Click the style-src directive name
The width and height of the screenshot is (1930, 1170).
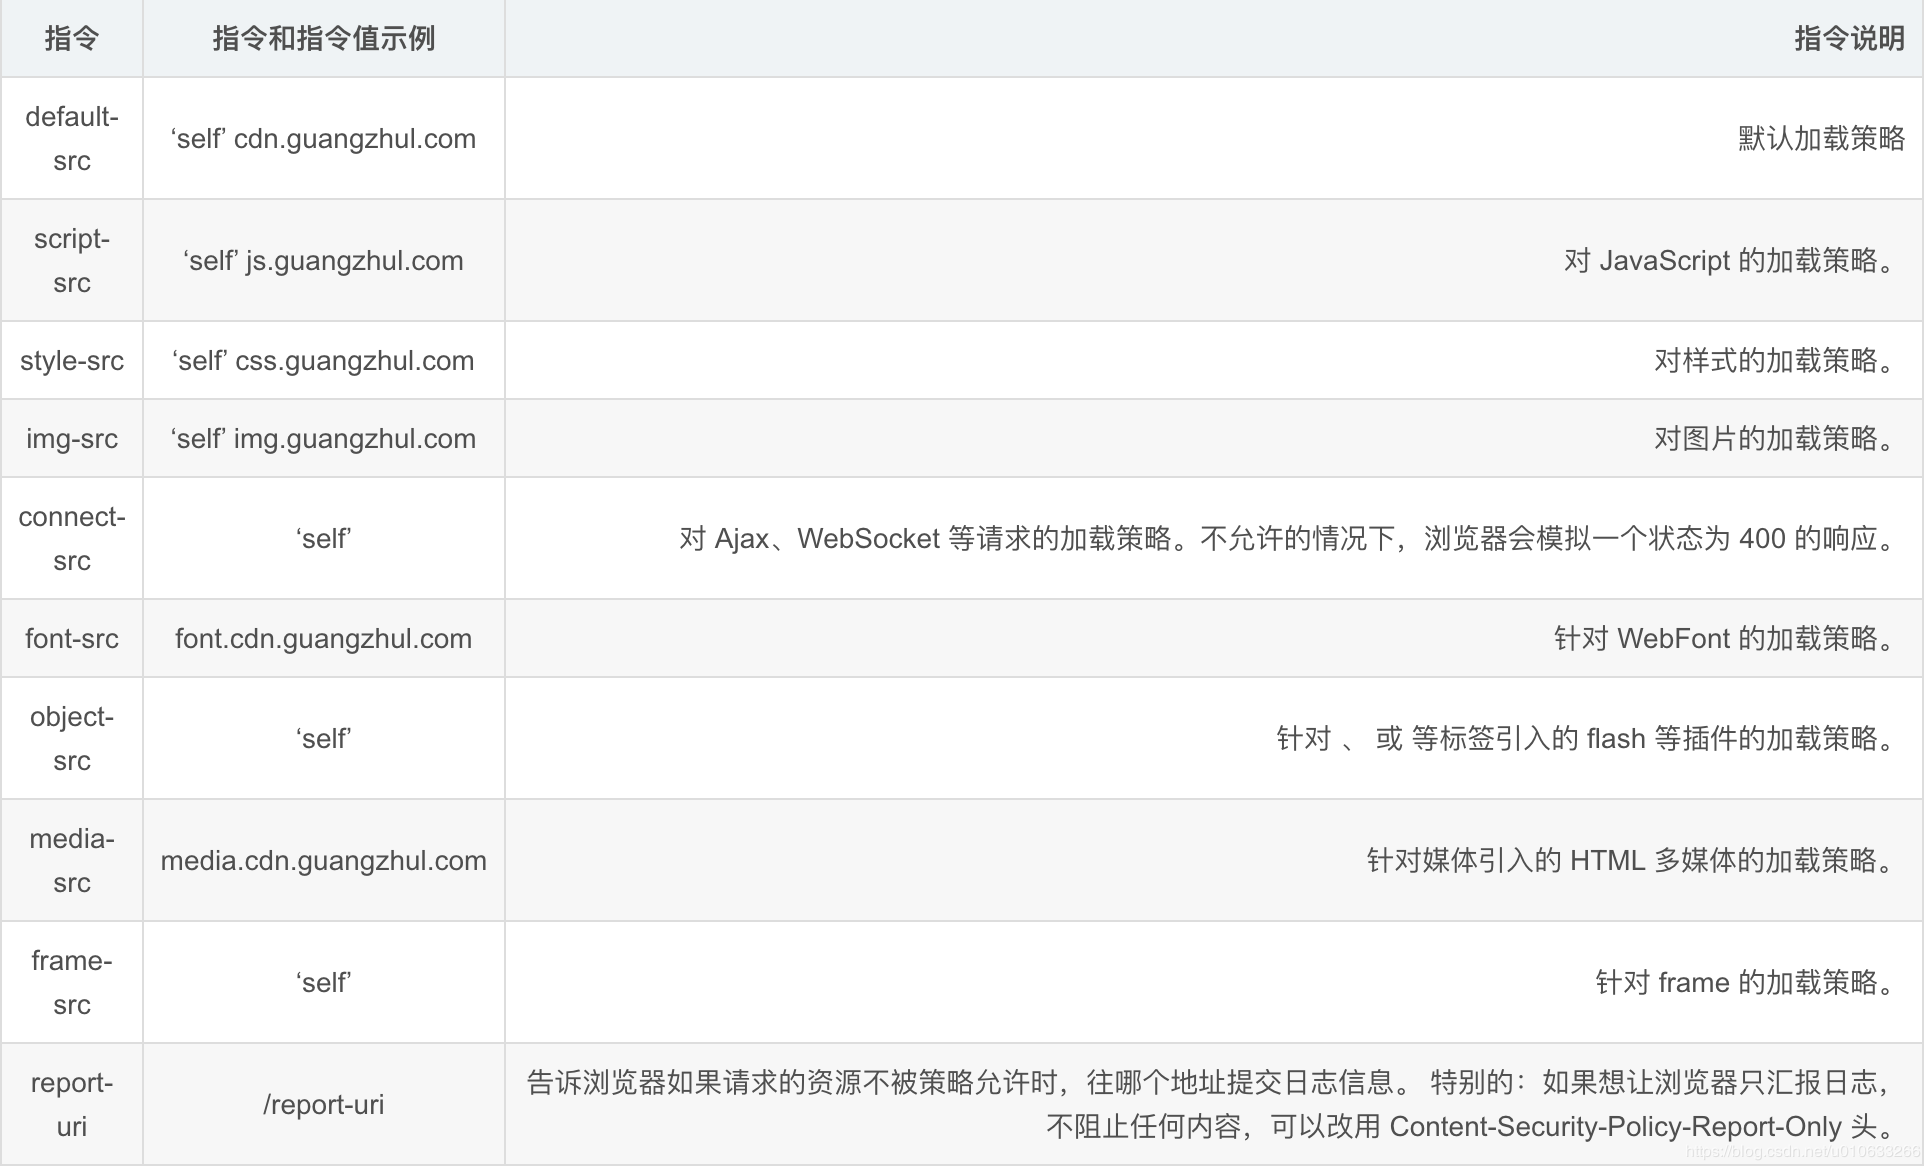click(x=71, y=360)
